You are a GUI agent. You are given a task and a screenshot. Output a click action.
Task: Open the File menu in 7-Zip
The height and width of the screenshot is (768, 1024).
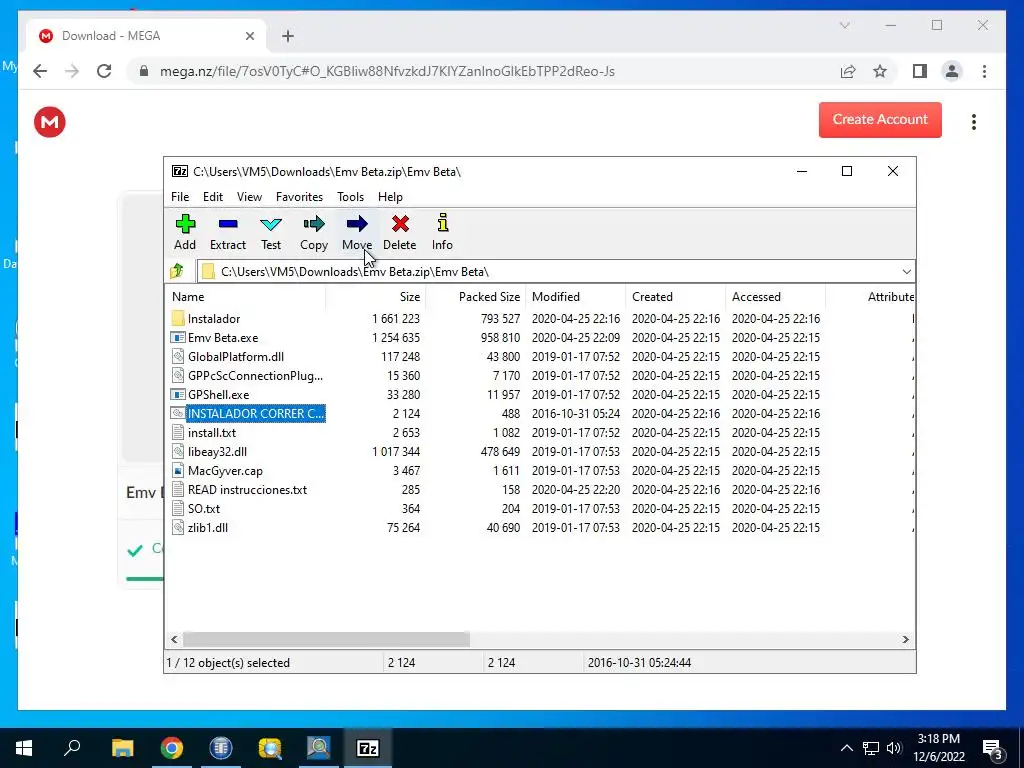click(x=180, y=197)
